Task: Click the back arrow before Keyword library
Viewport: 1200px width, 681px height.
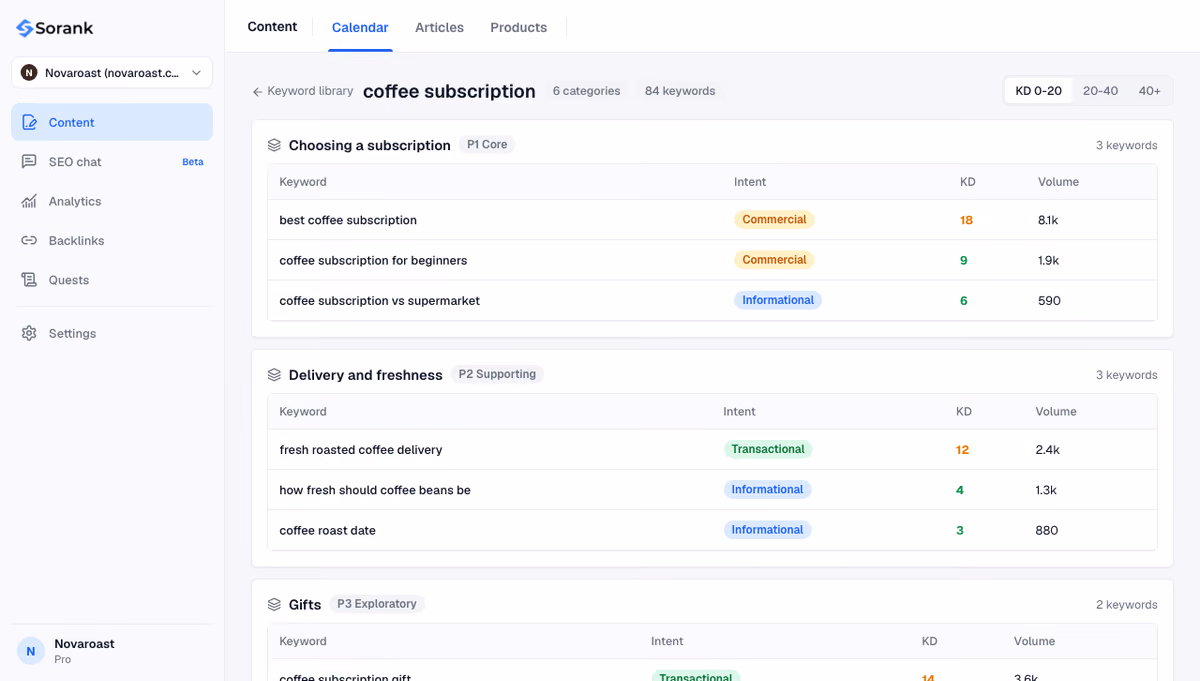Action: click(257, 91)
